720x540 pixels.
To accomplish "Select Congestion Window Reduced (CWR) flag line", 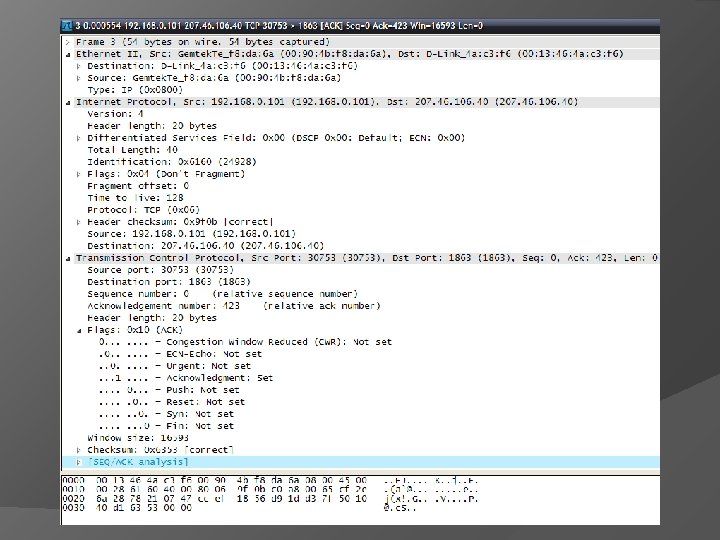I will (245, 342).
